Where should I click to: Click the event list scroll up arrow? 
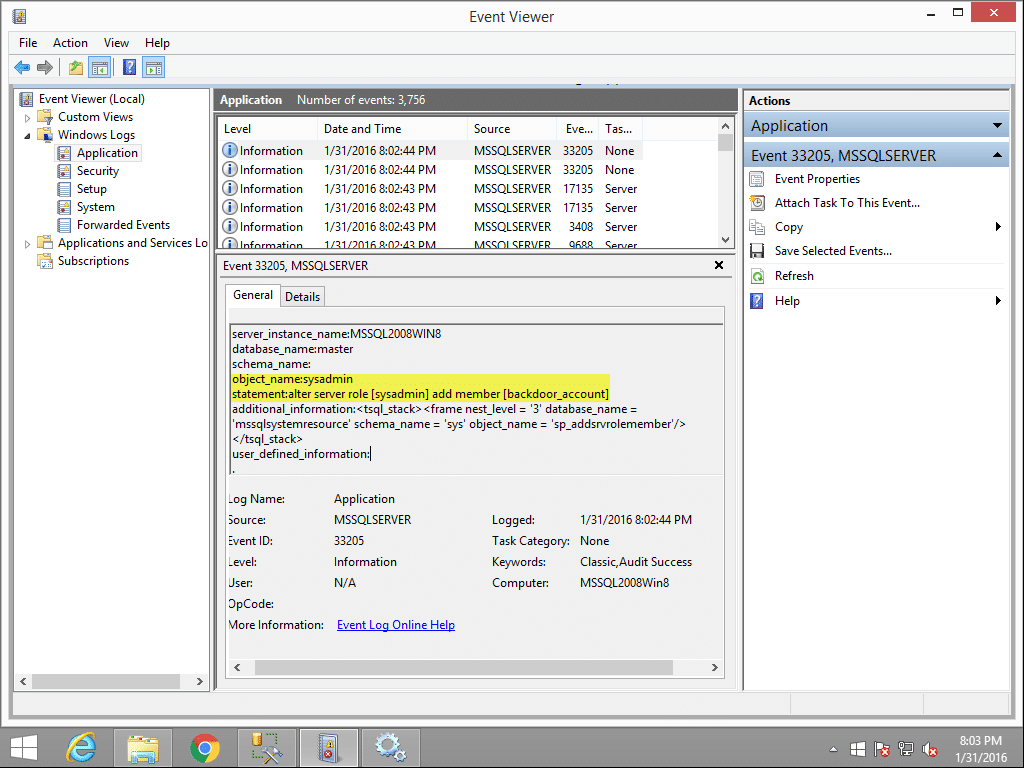pyautogui.click(x=726, y=126)
